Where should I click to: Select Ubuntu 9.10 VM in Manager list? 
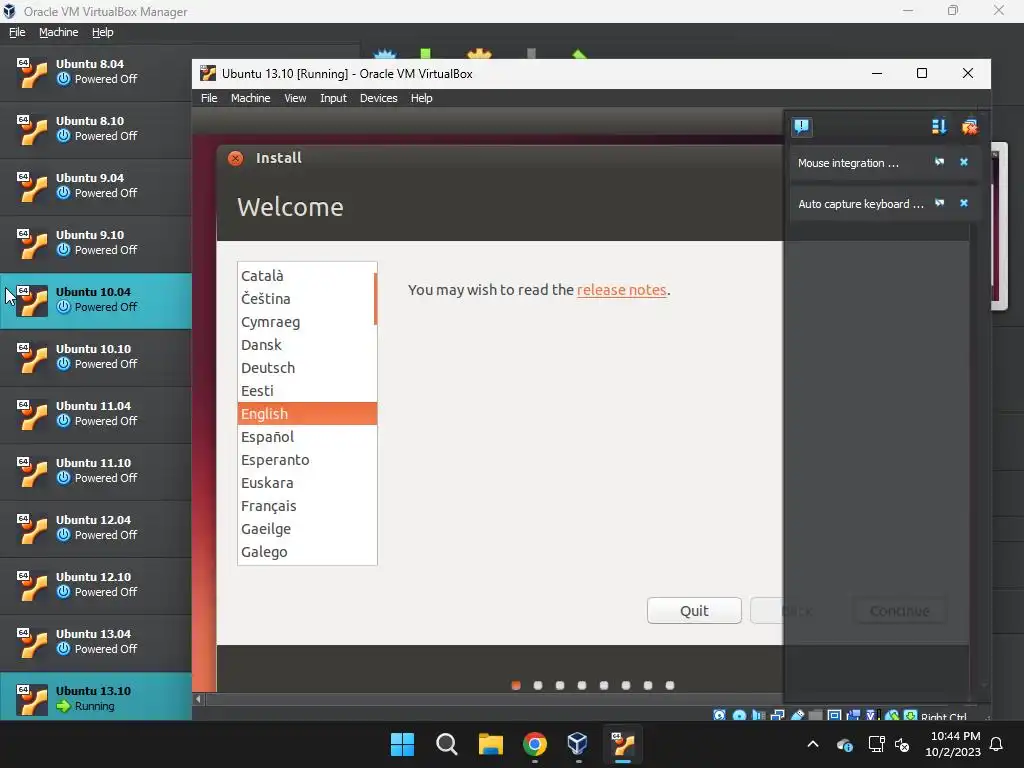[96, 243]
